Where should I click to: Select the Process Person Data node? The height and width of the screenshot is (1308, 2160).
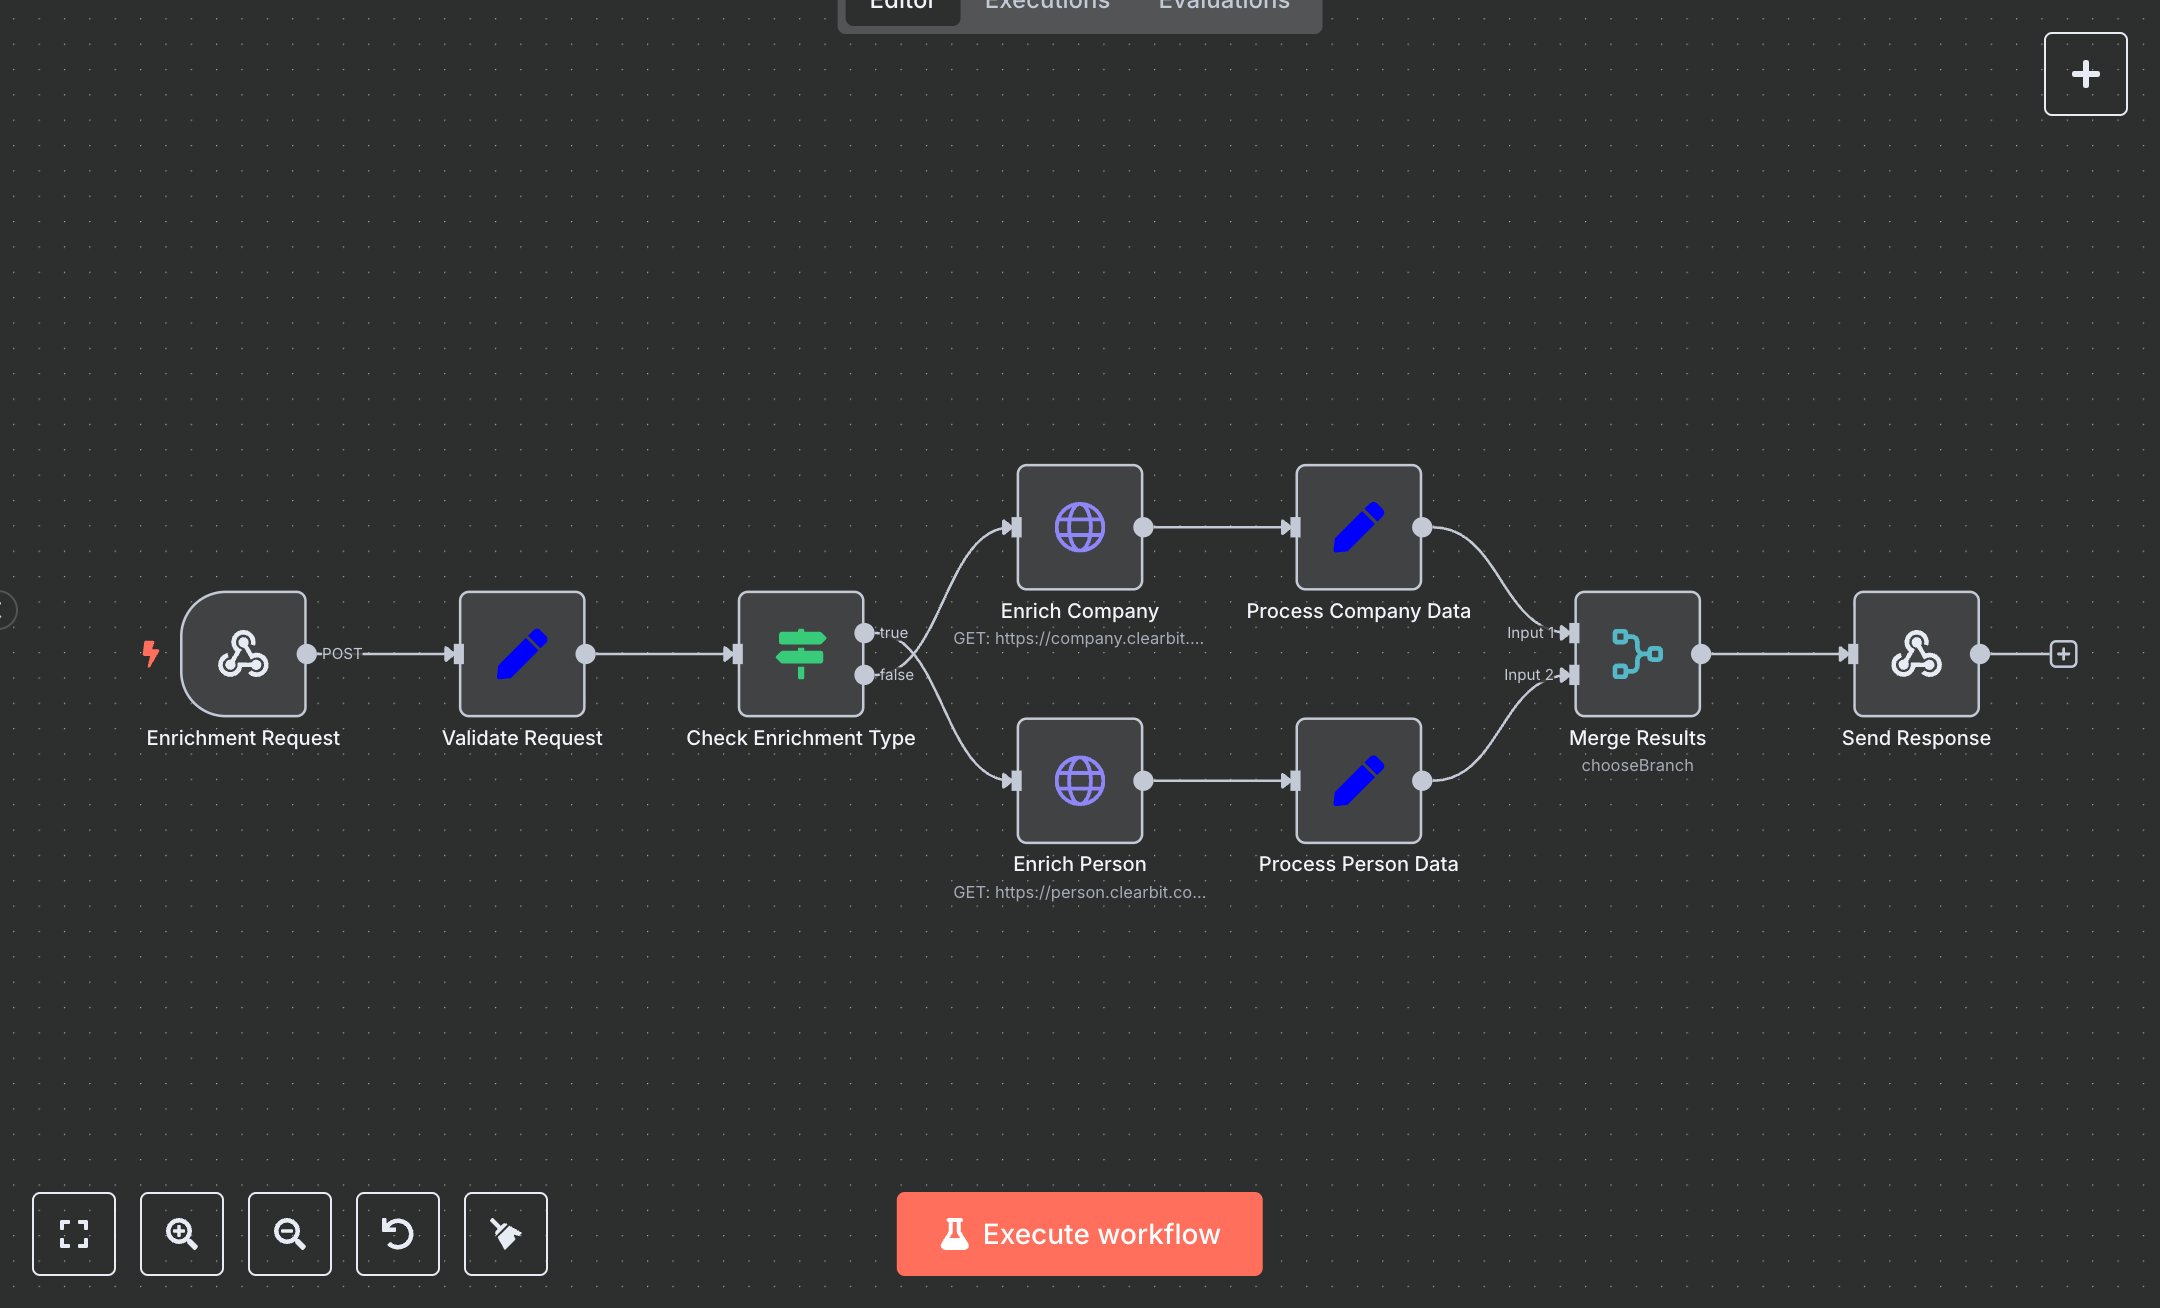click(1358, 782)
